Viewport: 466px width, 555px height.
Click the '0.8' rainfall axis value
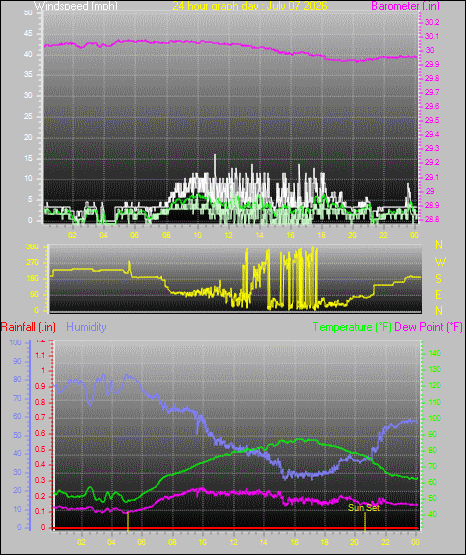40,402
